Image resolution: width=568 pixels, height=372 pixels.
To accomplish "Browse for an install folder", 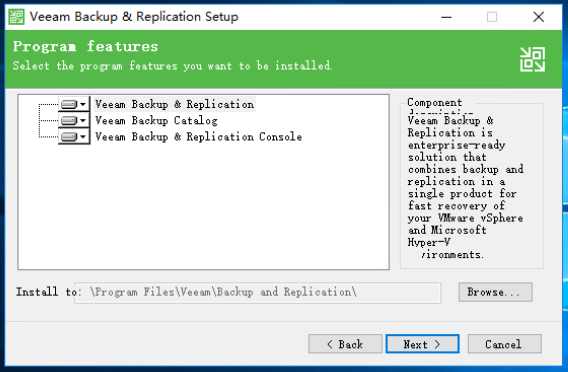I will click(x=495, y=292).
